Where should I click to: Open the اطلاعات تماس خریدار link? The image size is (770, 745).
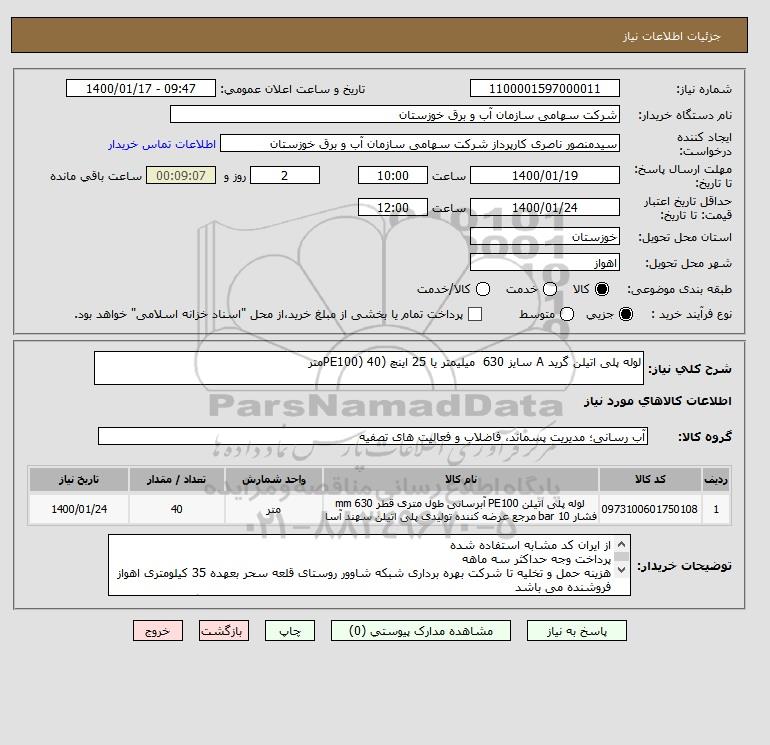point(162,144)
